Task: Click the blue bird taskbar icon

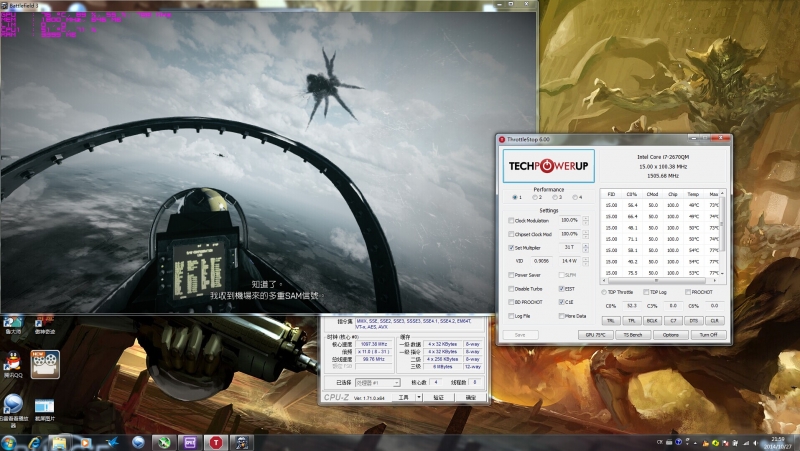Action: coord(112,443)
